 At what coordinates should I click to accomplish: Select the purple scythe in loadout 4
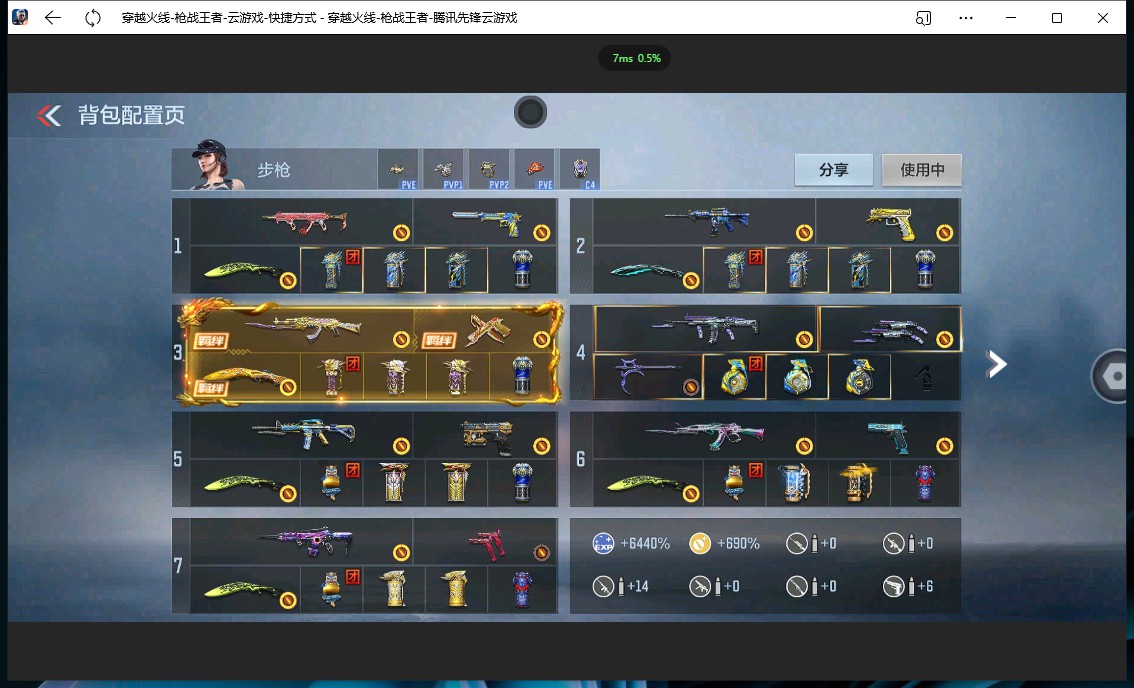(648, 377)
